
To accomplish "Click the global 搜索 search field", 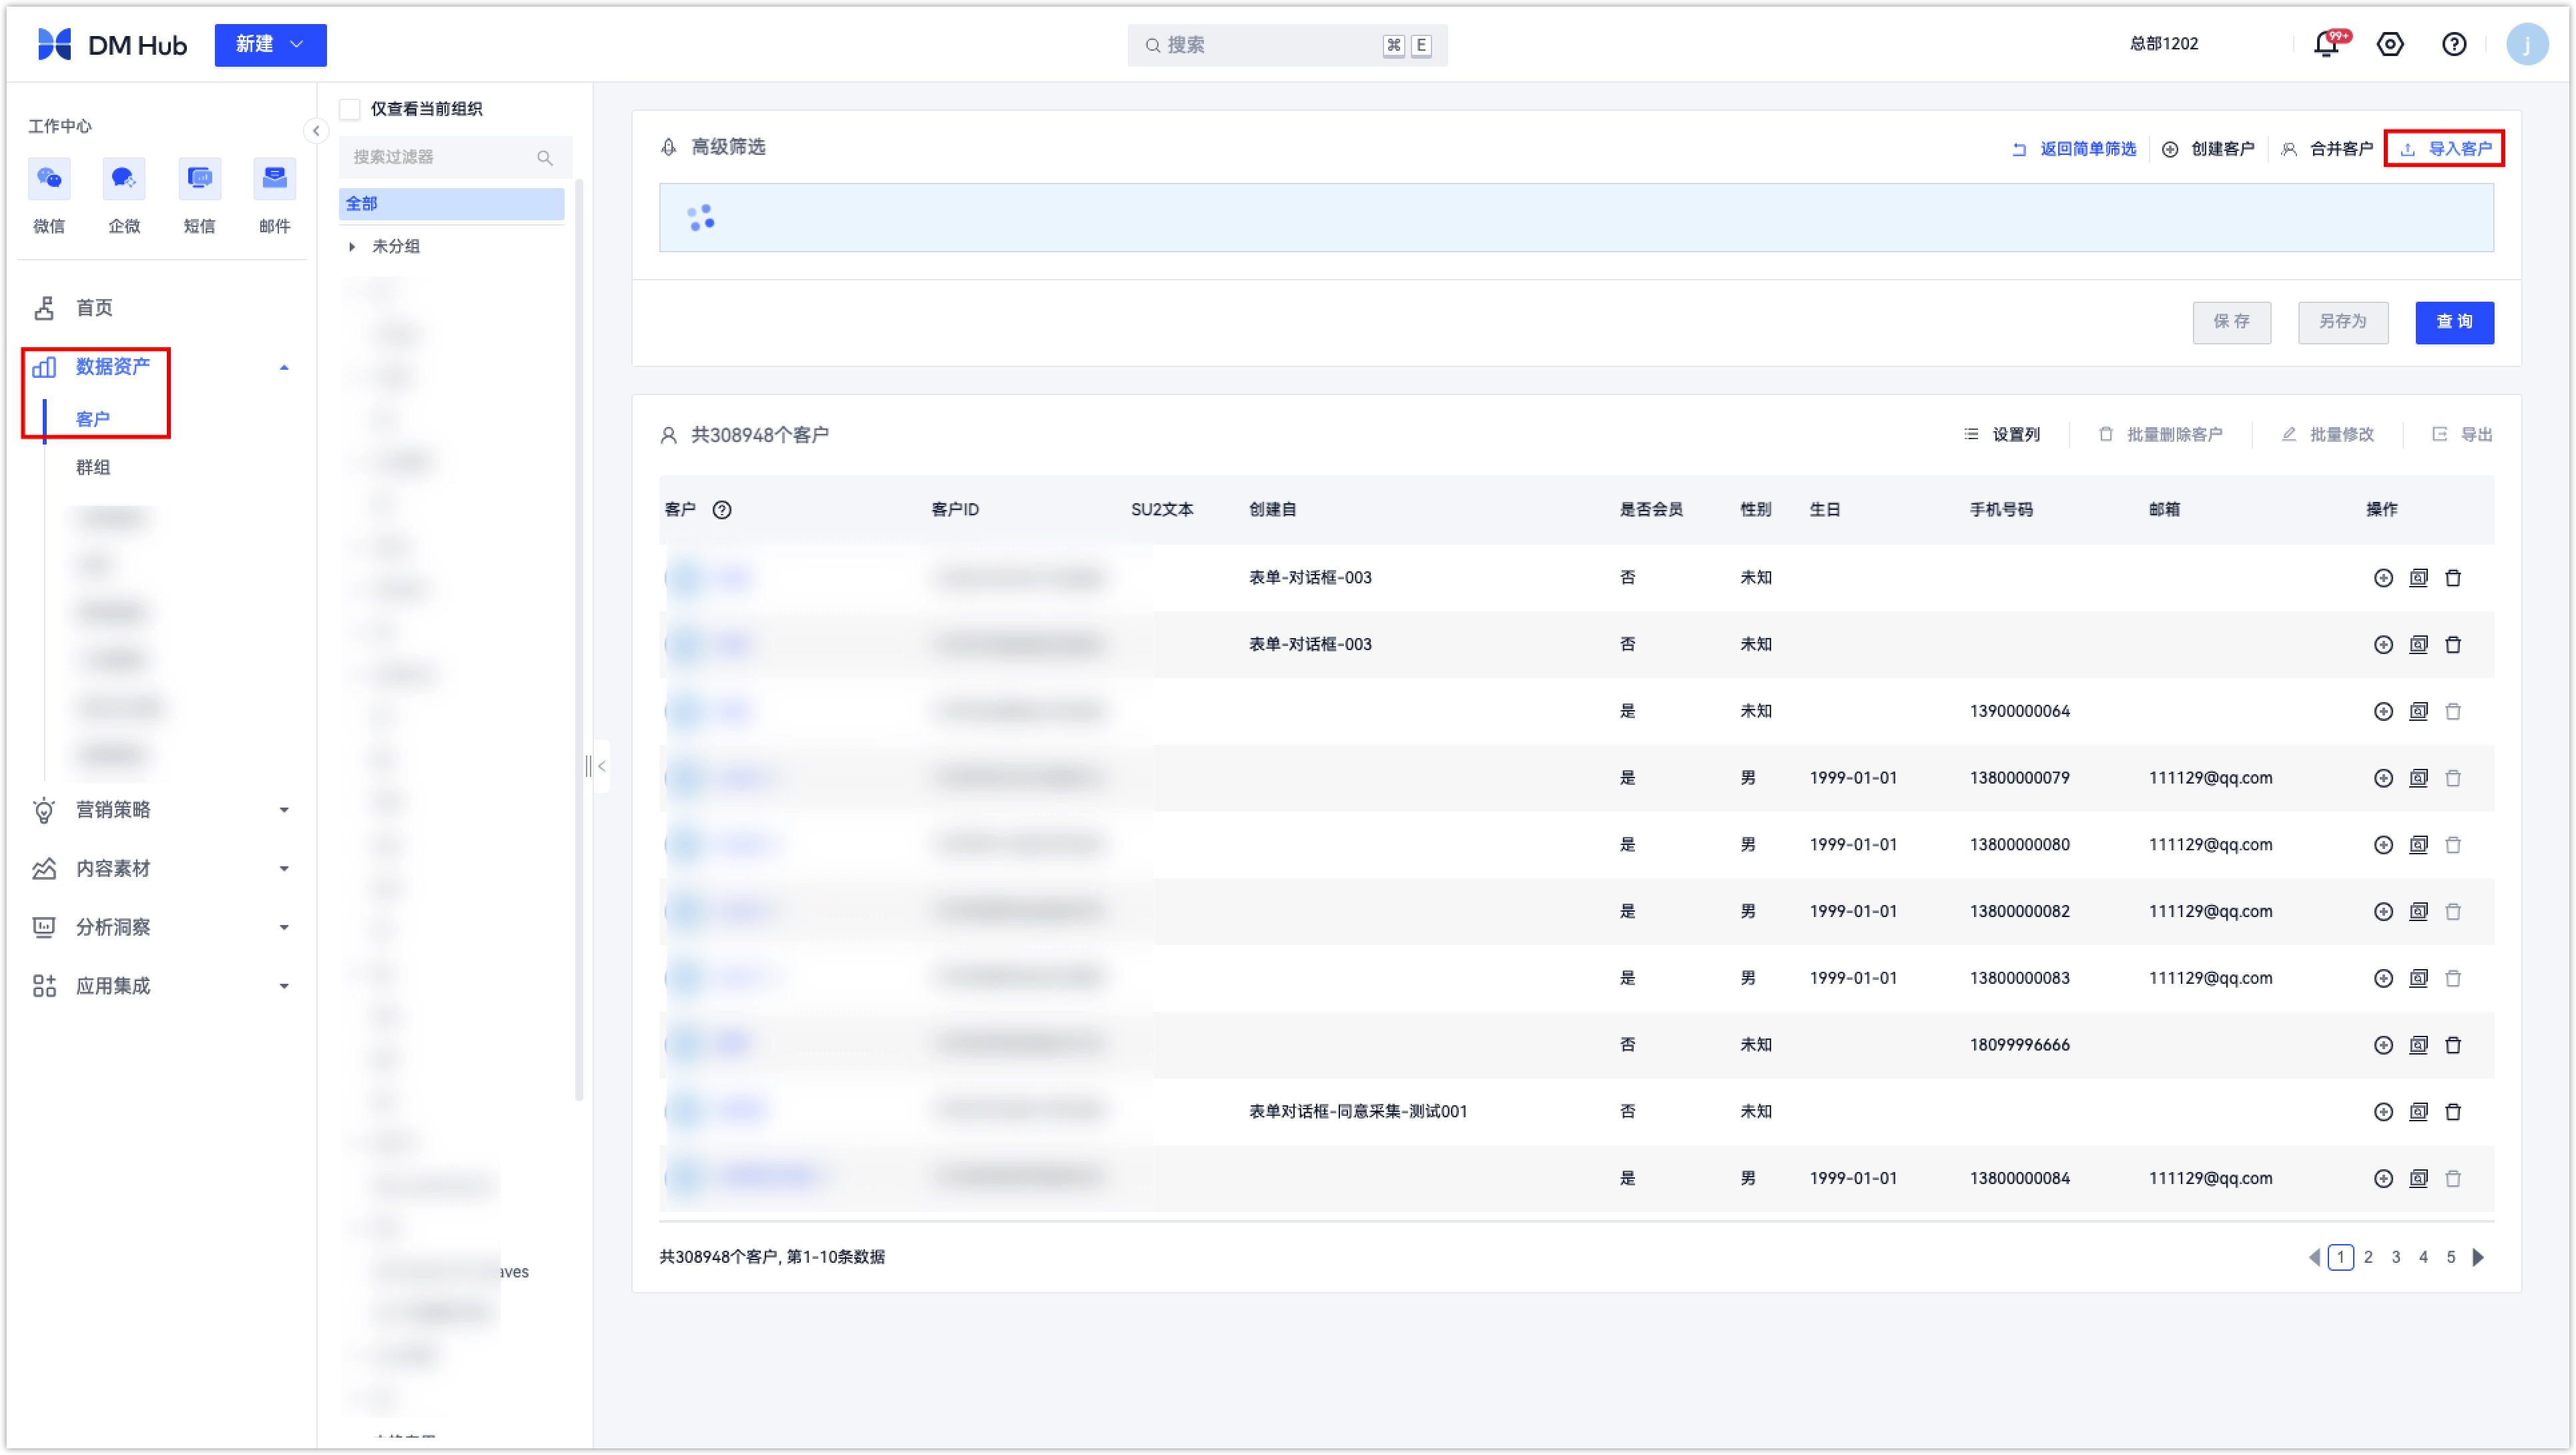I will tap(1287, 45).
